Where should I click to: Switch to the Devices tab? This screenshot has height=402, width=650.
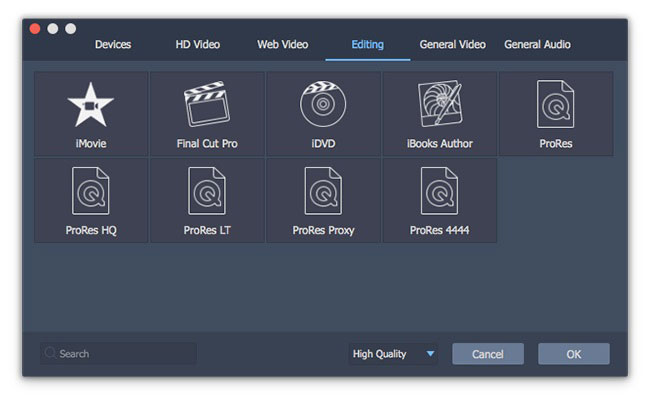113,44
